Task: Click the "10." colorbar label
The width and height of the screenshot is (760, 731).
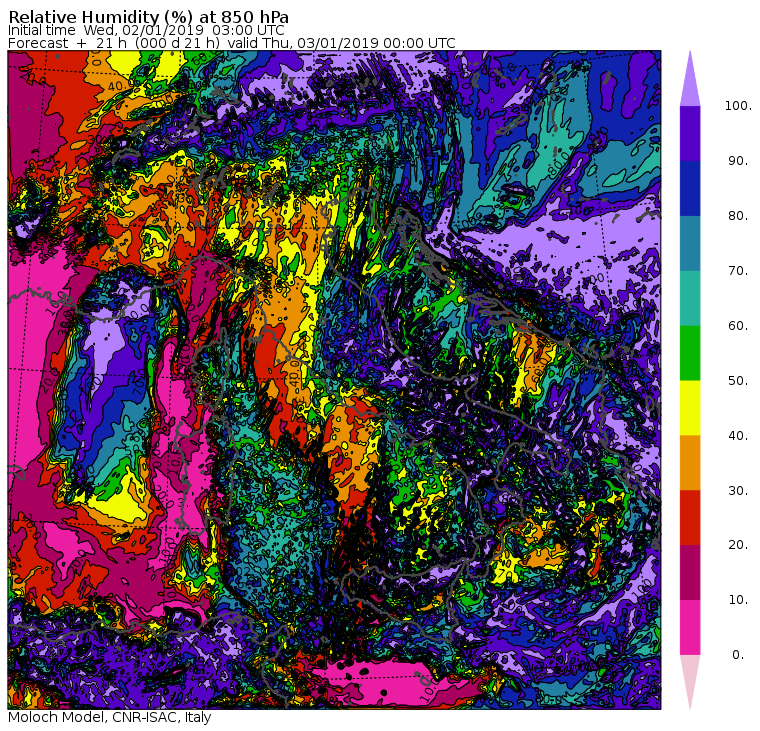Action: (x=738, y=600)
